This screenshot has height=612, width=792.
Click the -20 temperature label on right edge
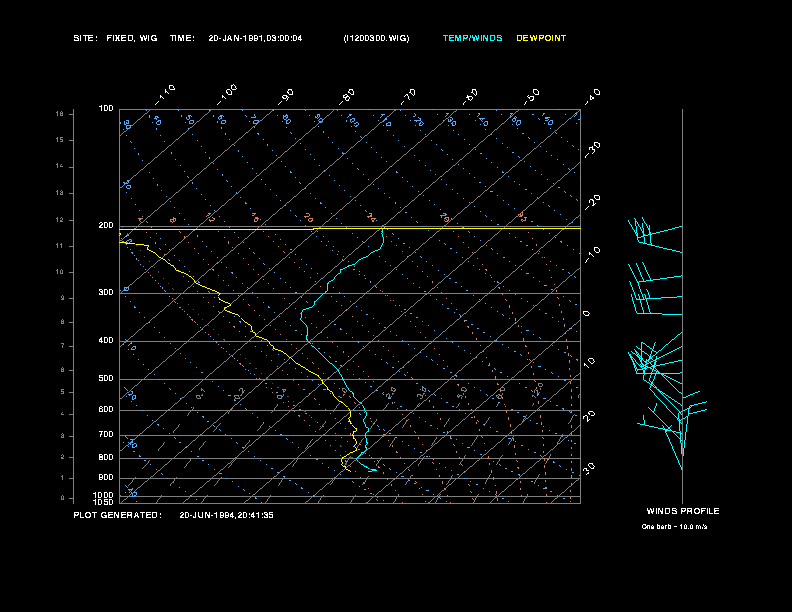[x=592, y=202]
